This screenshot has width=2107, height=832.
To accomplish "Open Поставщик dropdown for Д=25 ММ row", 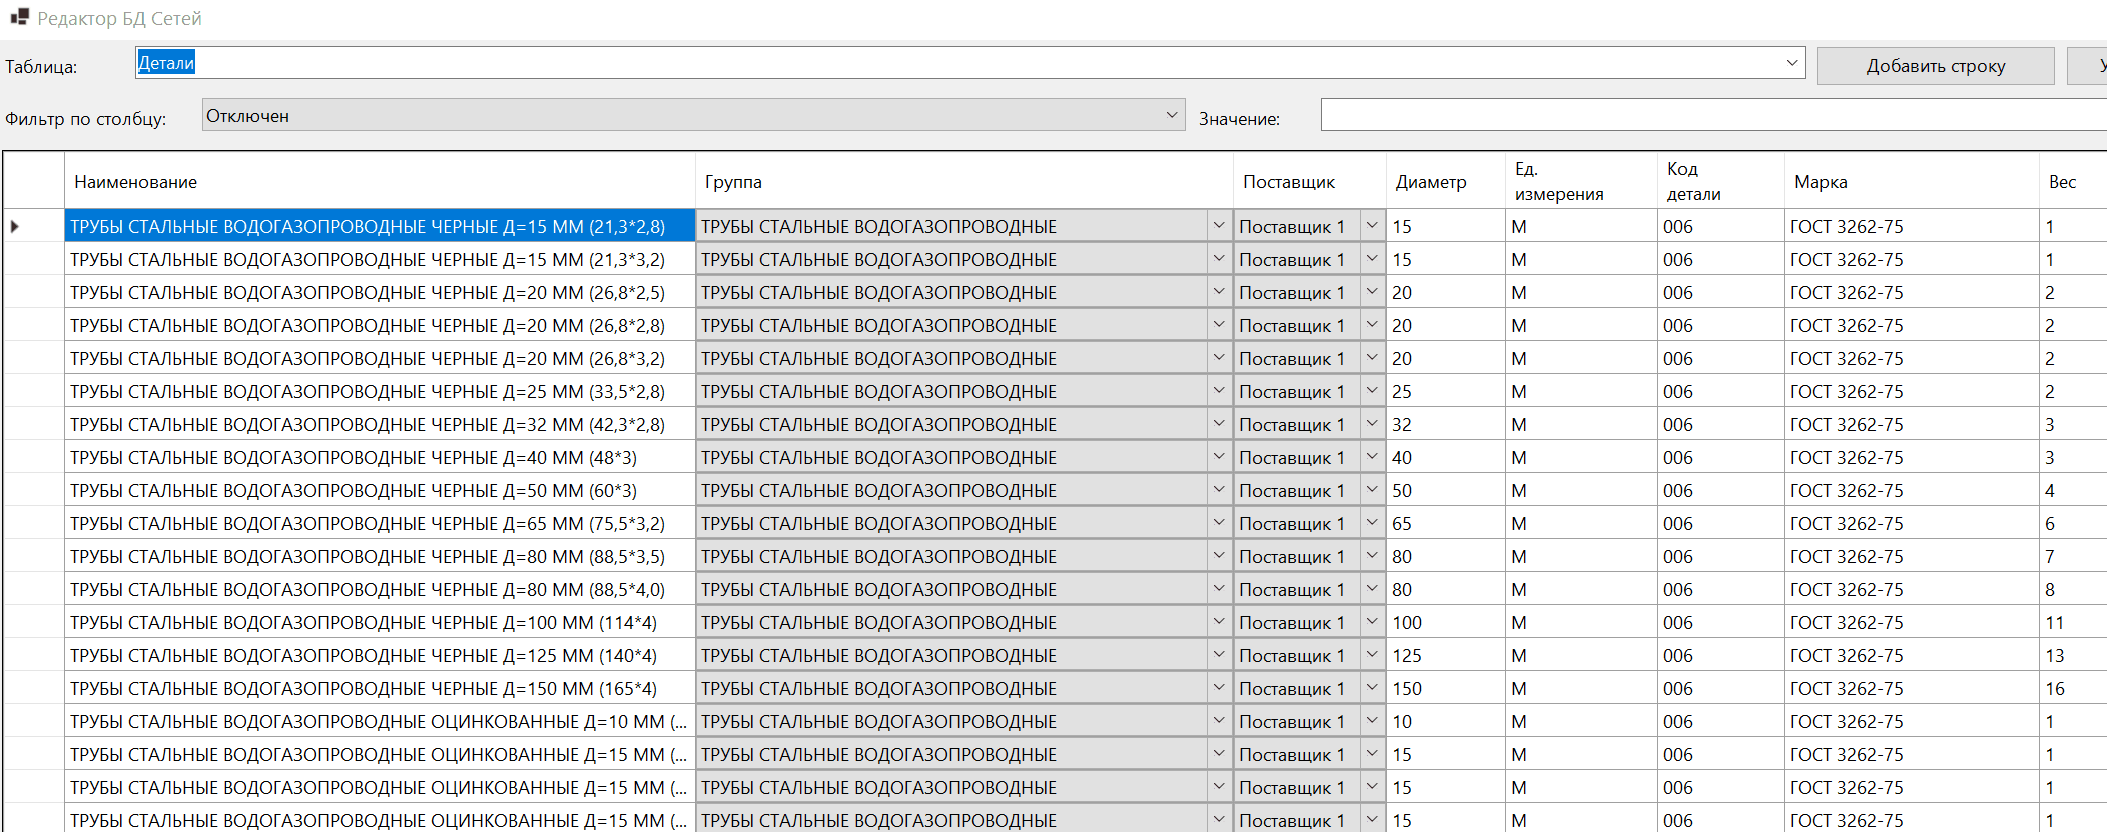I will 1372,391.
